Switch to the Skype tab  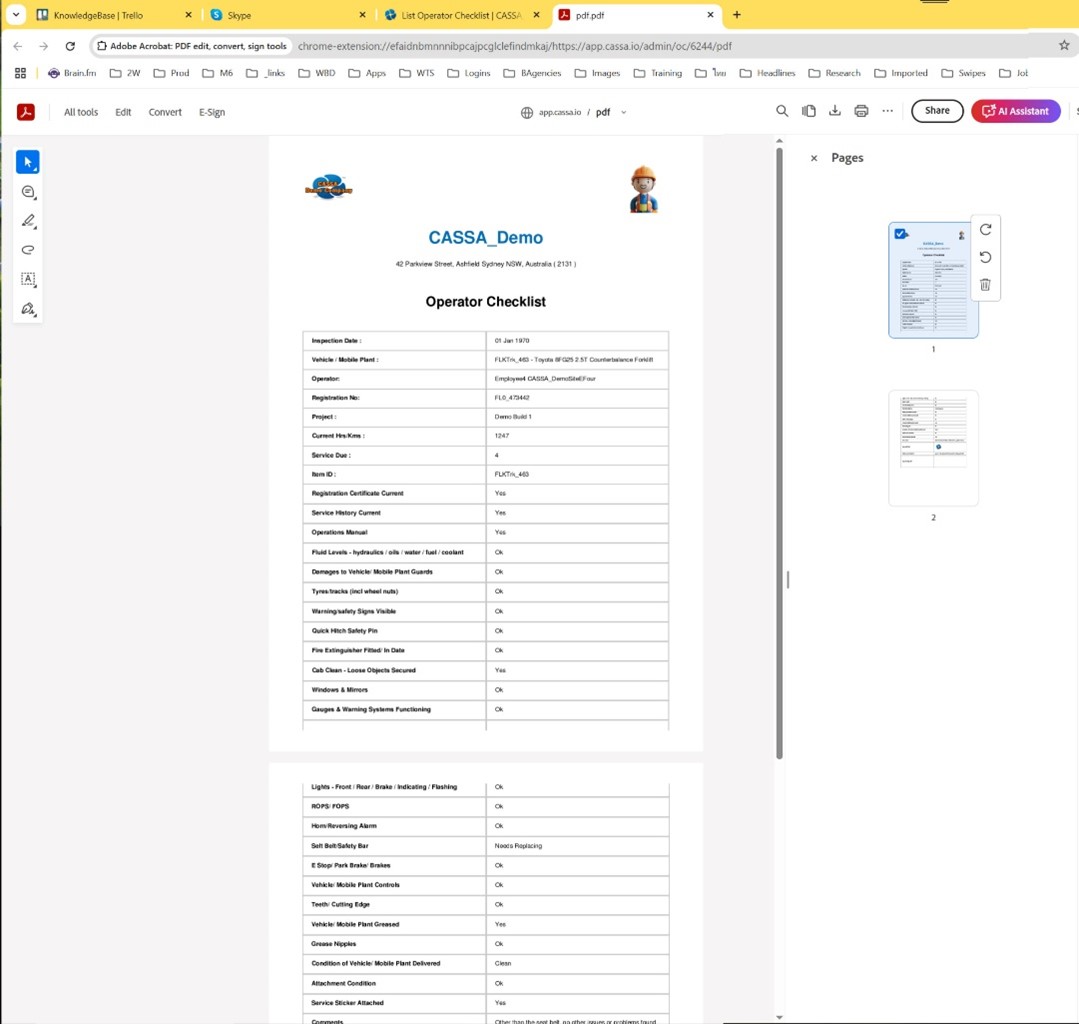pos(289,15)
